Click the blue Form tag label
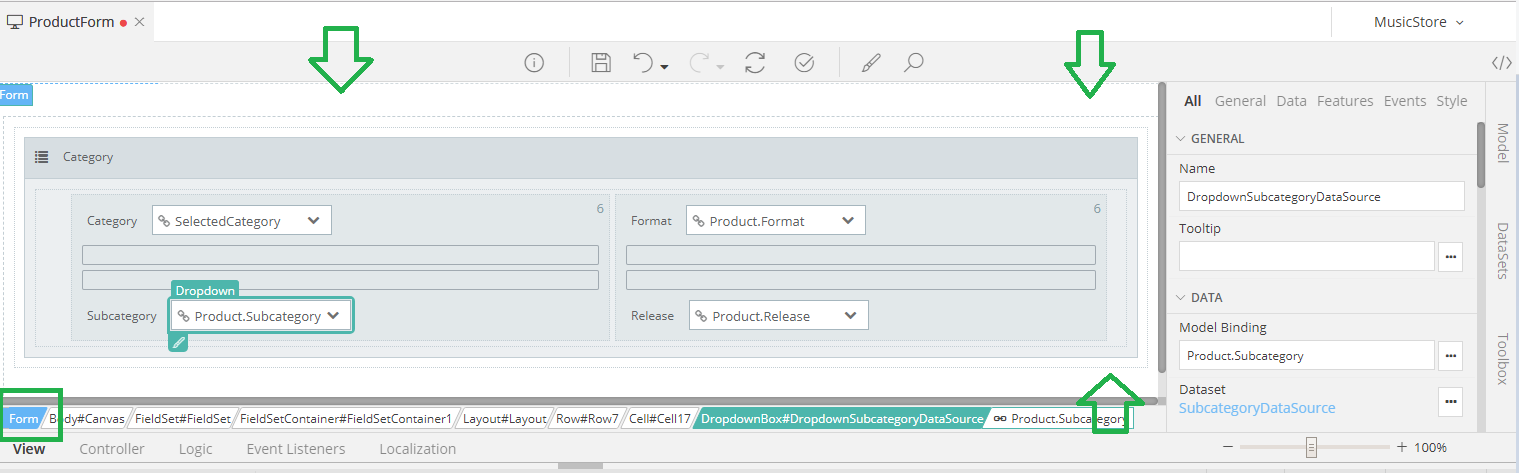The width and height of the screenshot is (1519, 473). click(15, 95)
